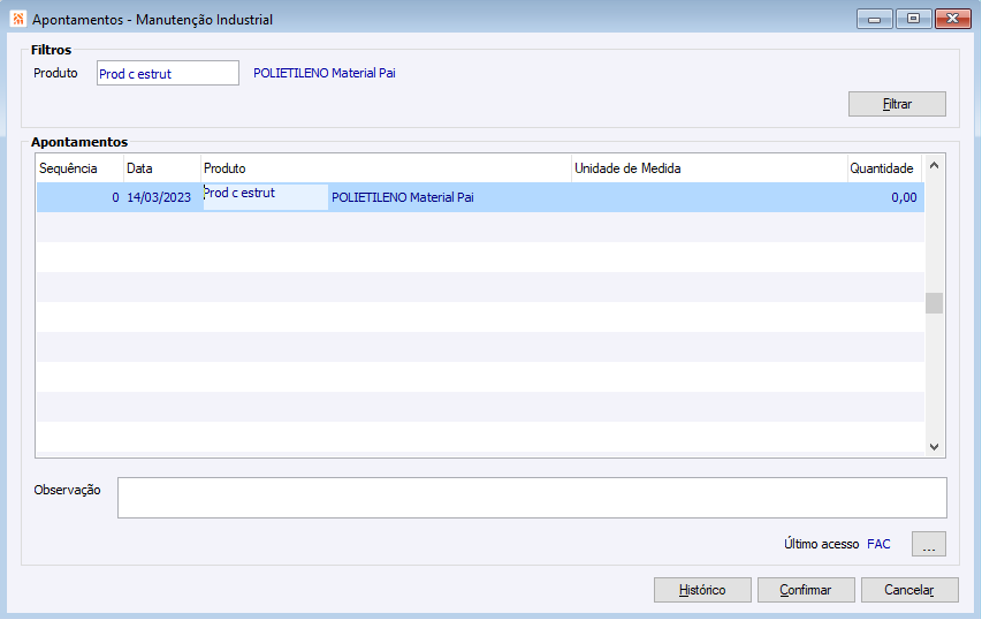Select the 0,00 quantity cell
981x619 pixels.
[x=885, y=197]
